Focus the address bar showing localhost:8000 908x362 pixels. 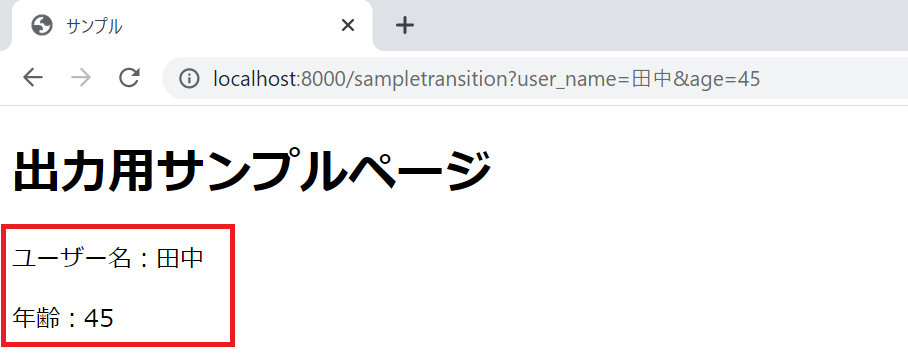coord(535,78)
